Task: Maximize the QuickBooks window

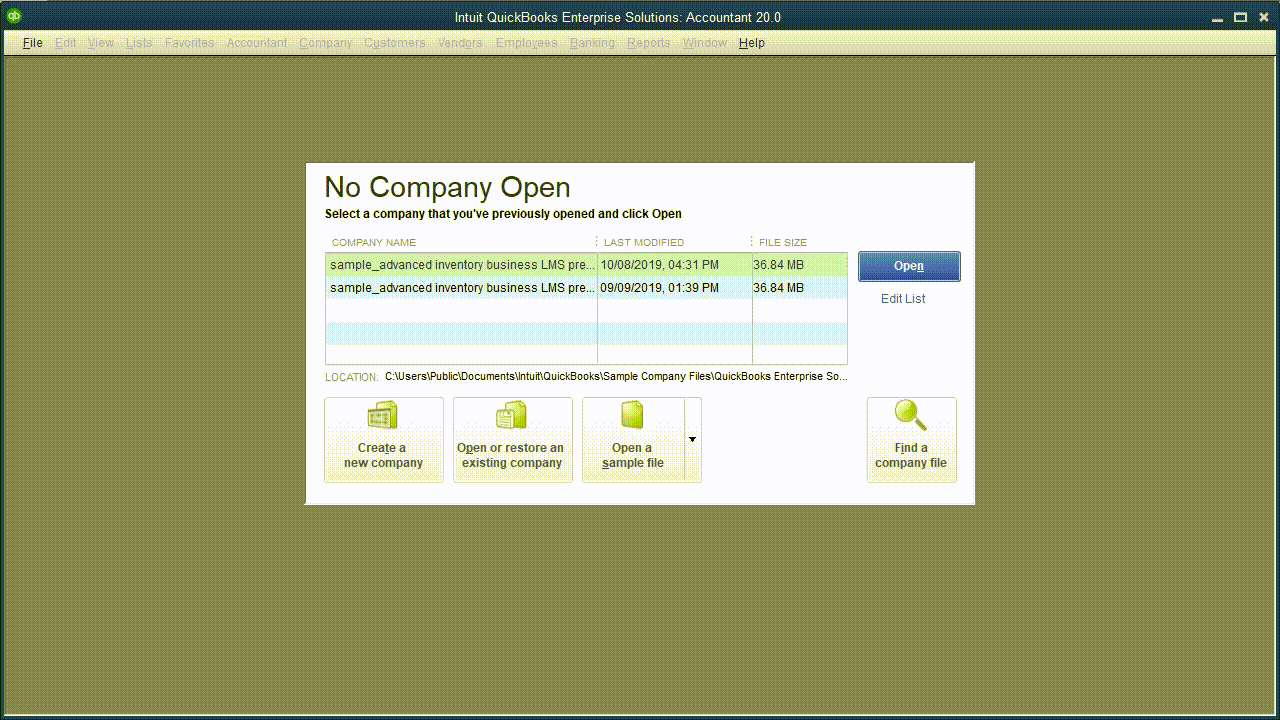Action: coord(1240,17)
